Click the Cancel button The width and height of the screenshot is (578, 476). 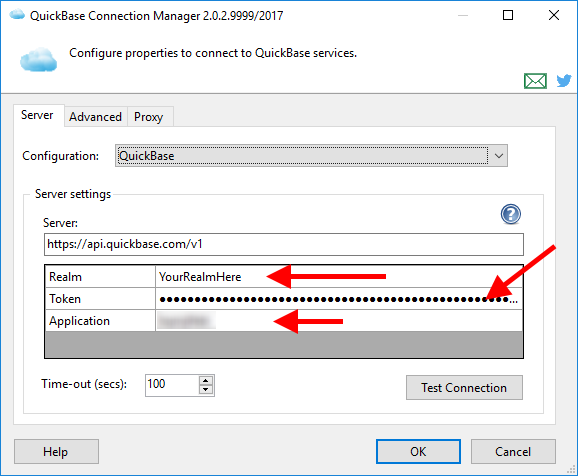point(513,451)
